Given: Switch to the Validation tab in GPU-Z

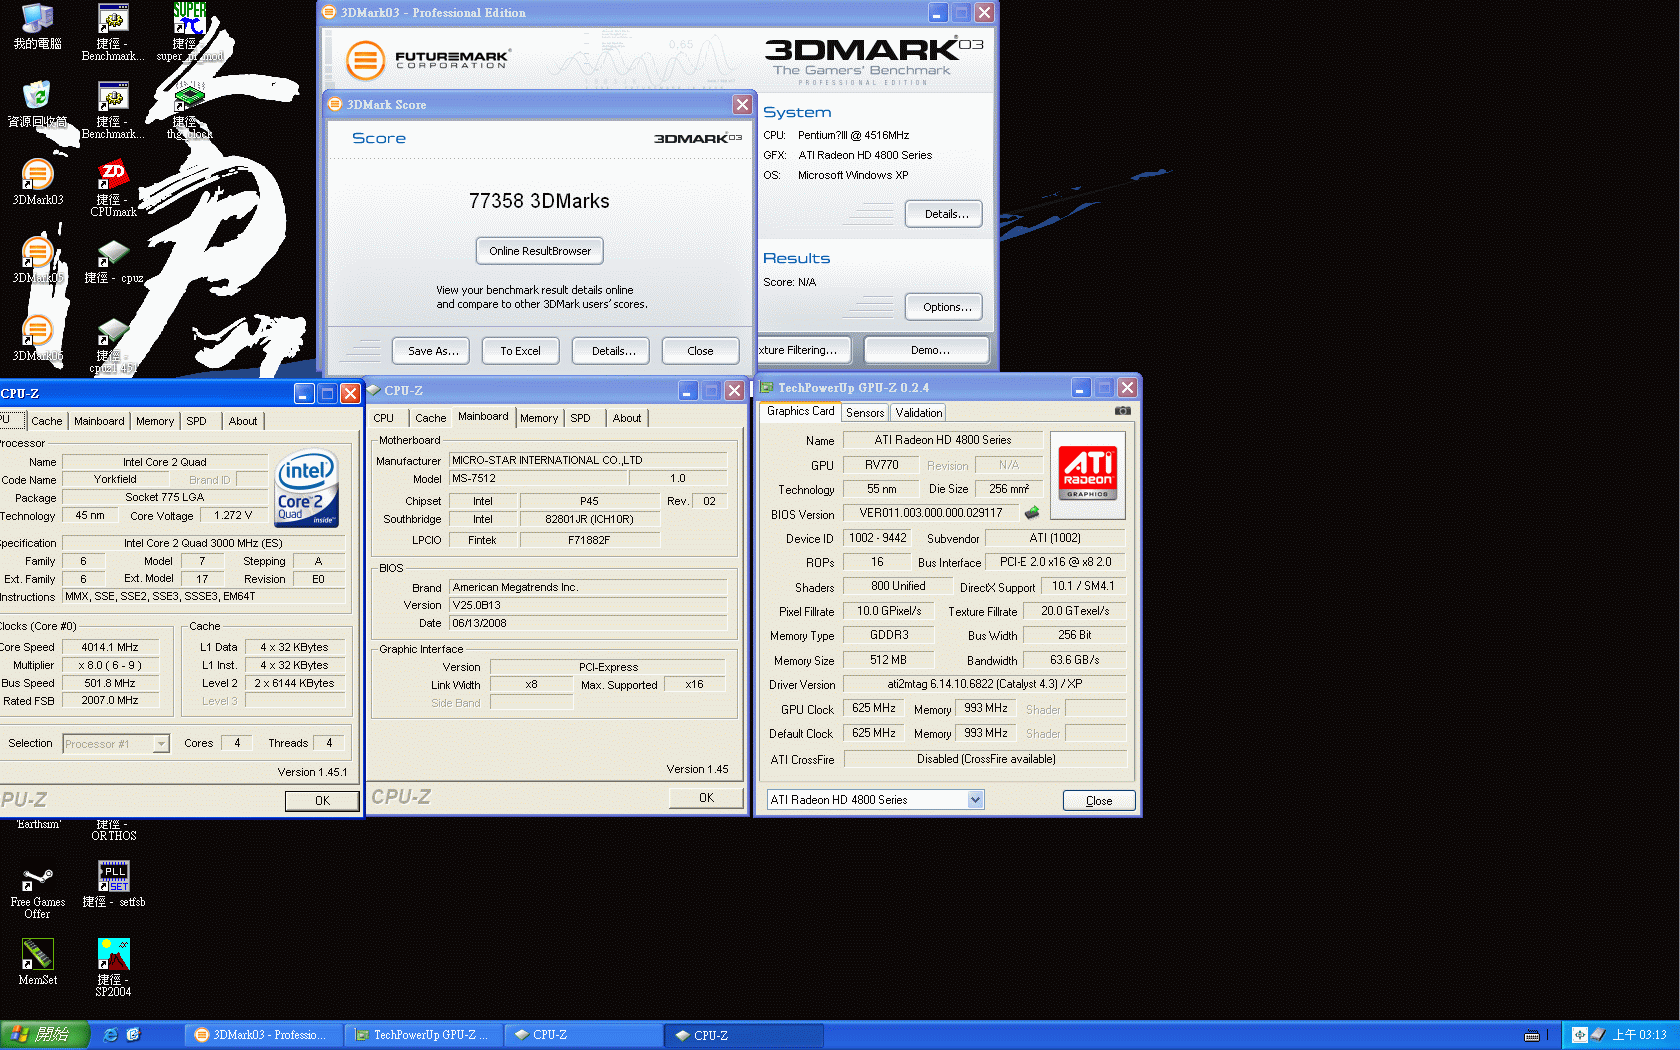Looking at the screenshot, I should pyautogui.click(x=918, y=413).
